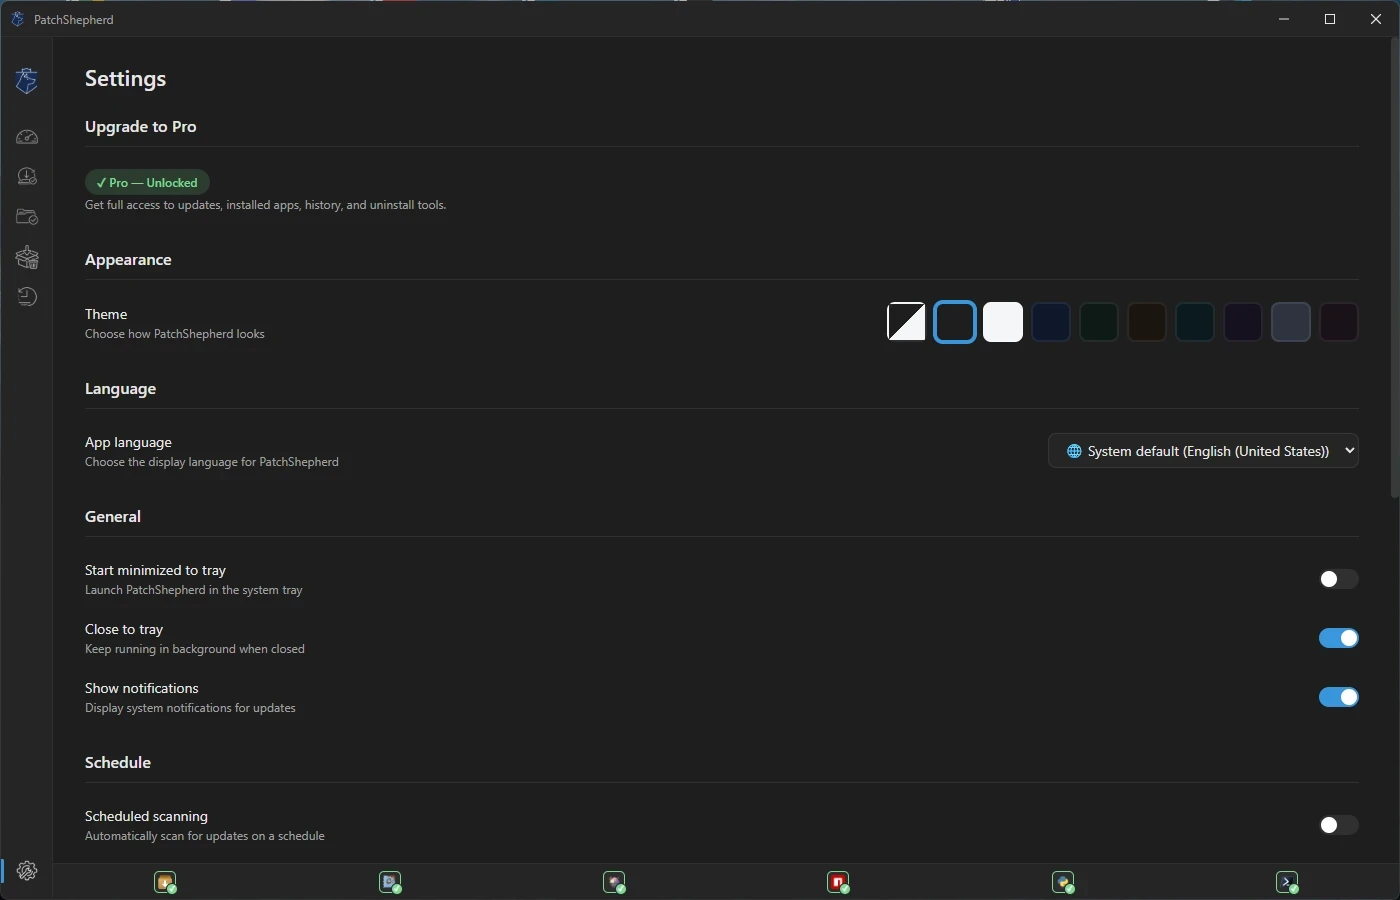Click 'Automatically scan for updates on a schedule'

205,836
